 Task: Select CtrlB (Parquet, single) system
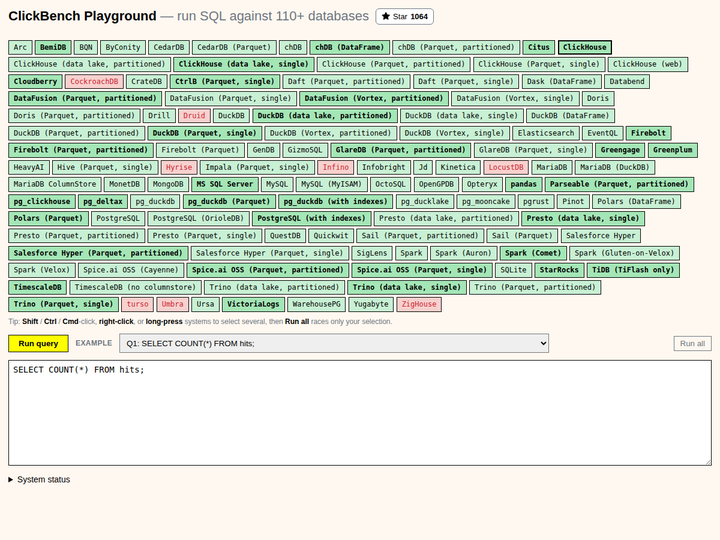tap(225, 81)
